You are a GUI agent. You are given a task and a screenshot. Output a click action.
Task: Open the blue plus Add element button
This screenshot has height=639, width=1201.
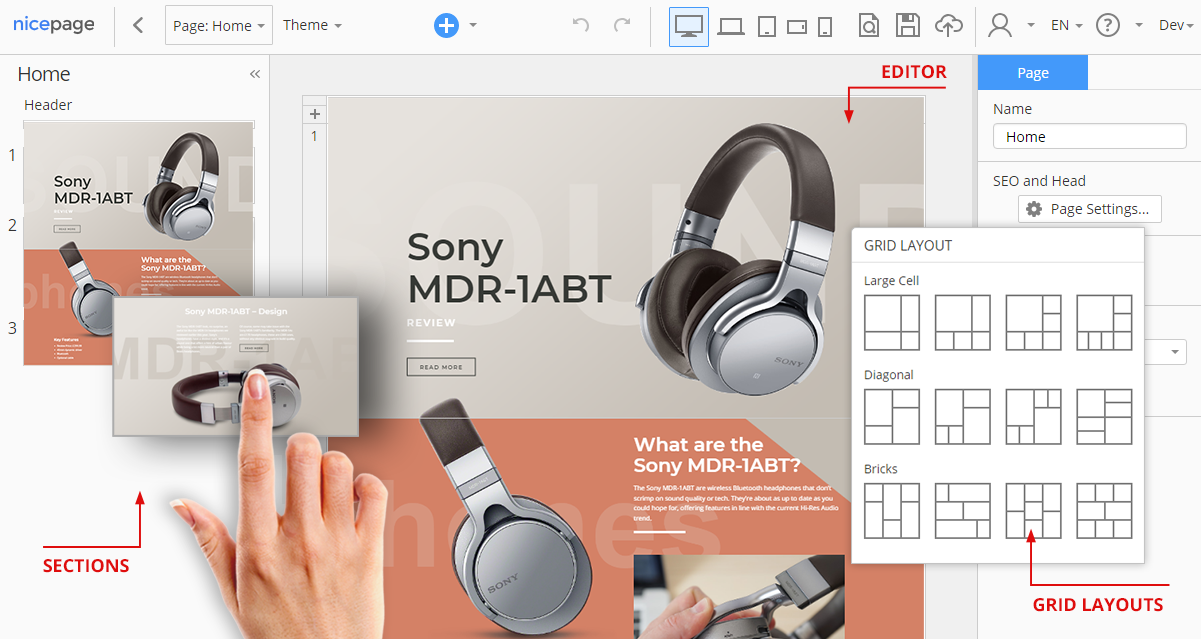coord(446,26)
